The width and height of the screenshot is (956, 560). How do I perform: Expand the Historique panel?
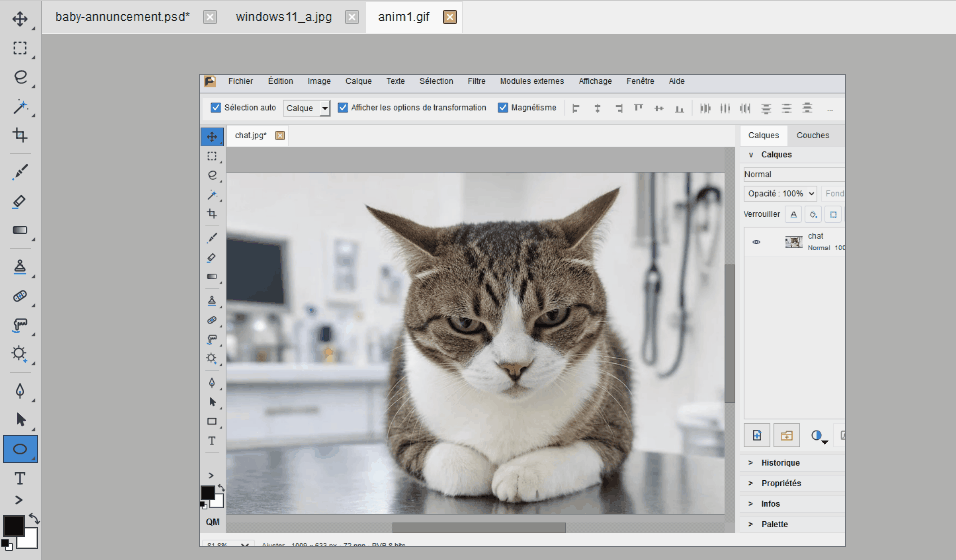click(751, 463)
